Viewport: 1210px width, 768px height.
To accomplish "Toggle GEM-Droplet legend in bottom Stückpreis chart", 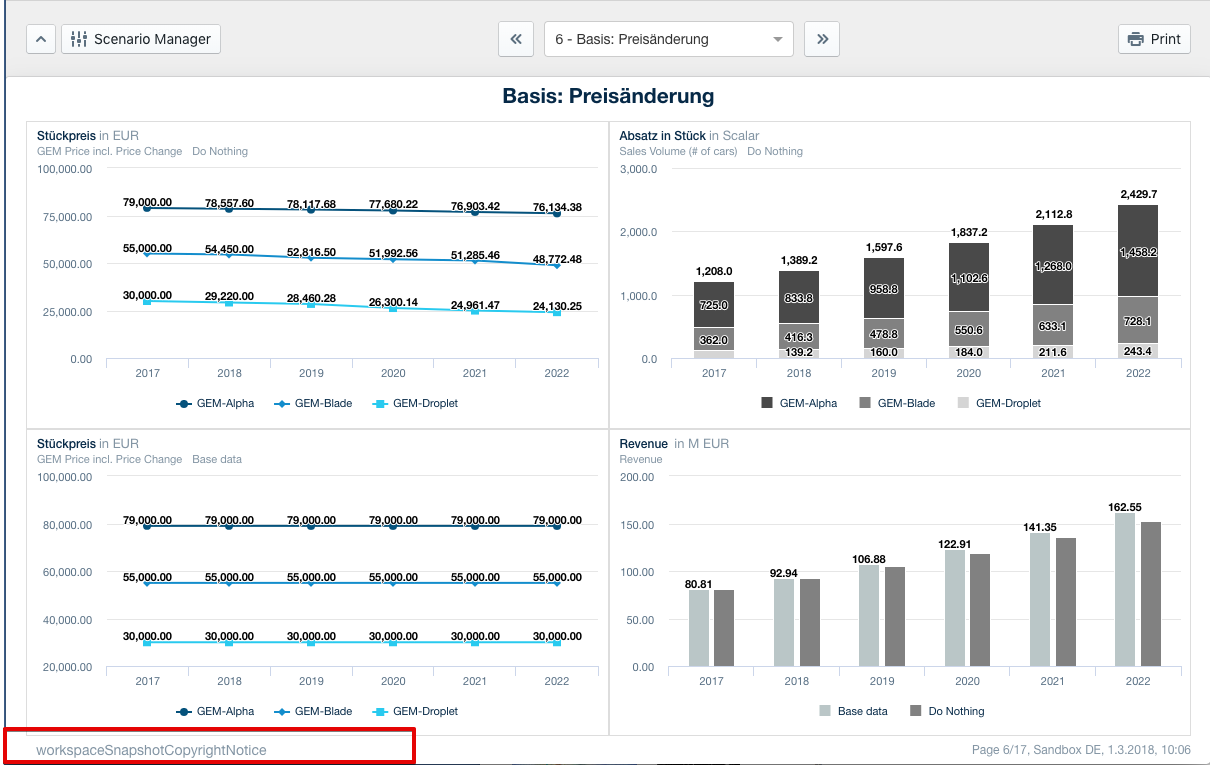I will click(x=415, y=711).
